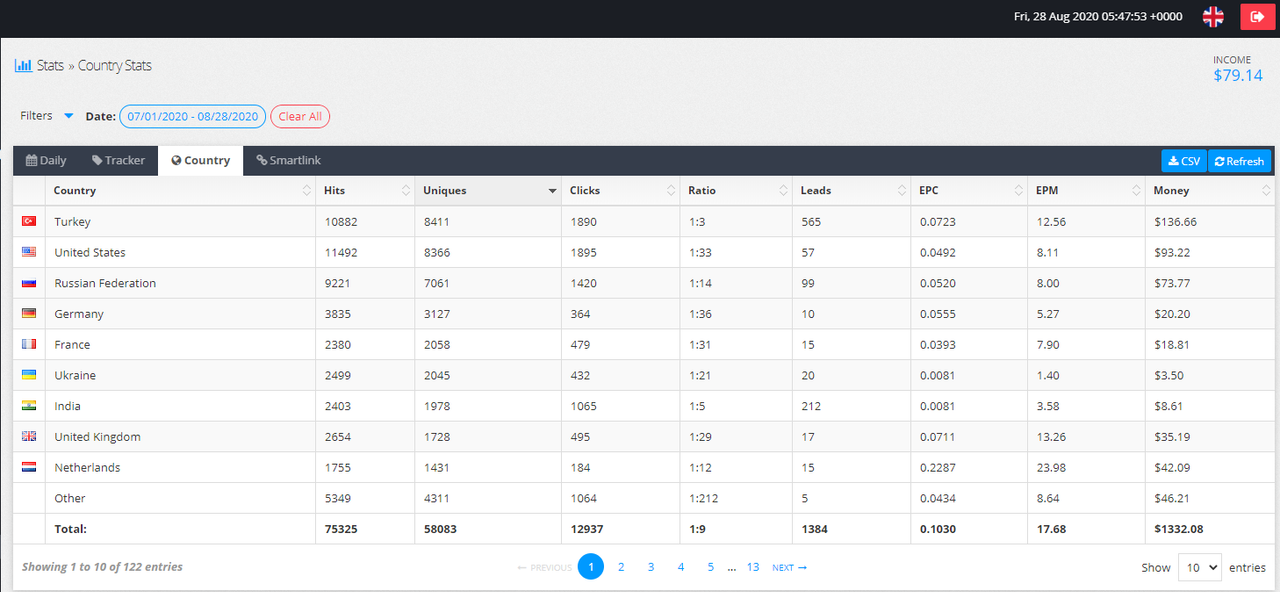
Task: Download stats with CSV button
Action: click(1184, 161)
